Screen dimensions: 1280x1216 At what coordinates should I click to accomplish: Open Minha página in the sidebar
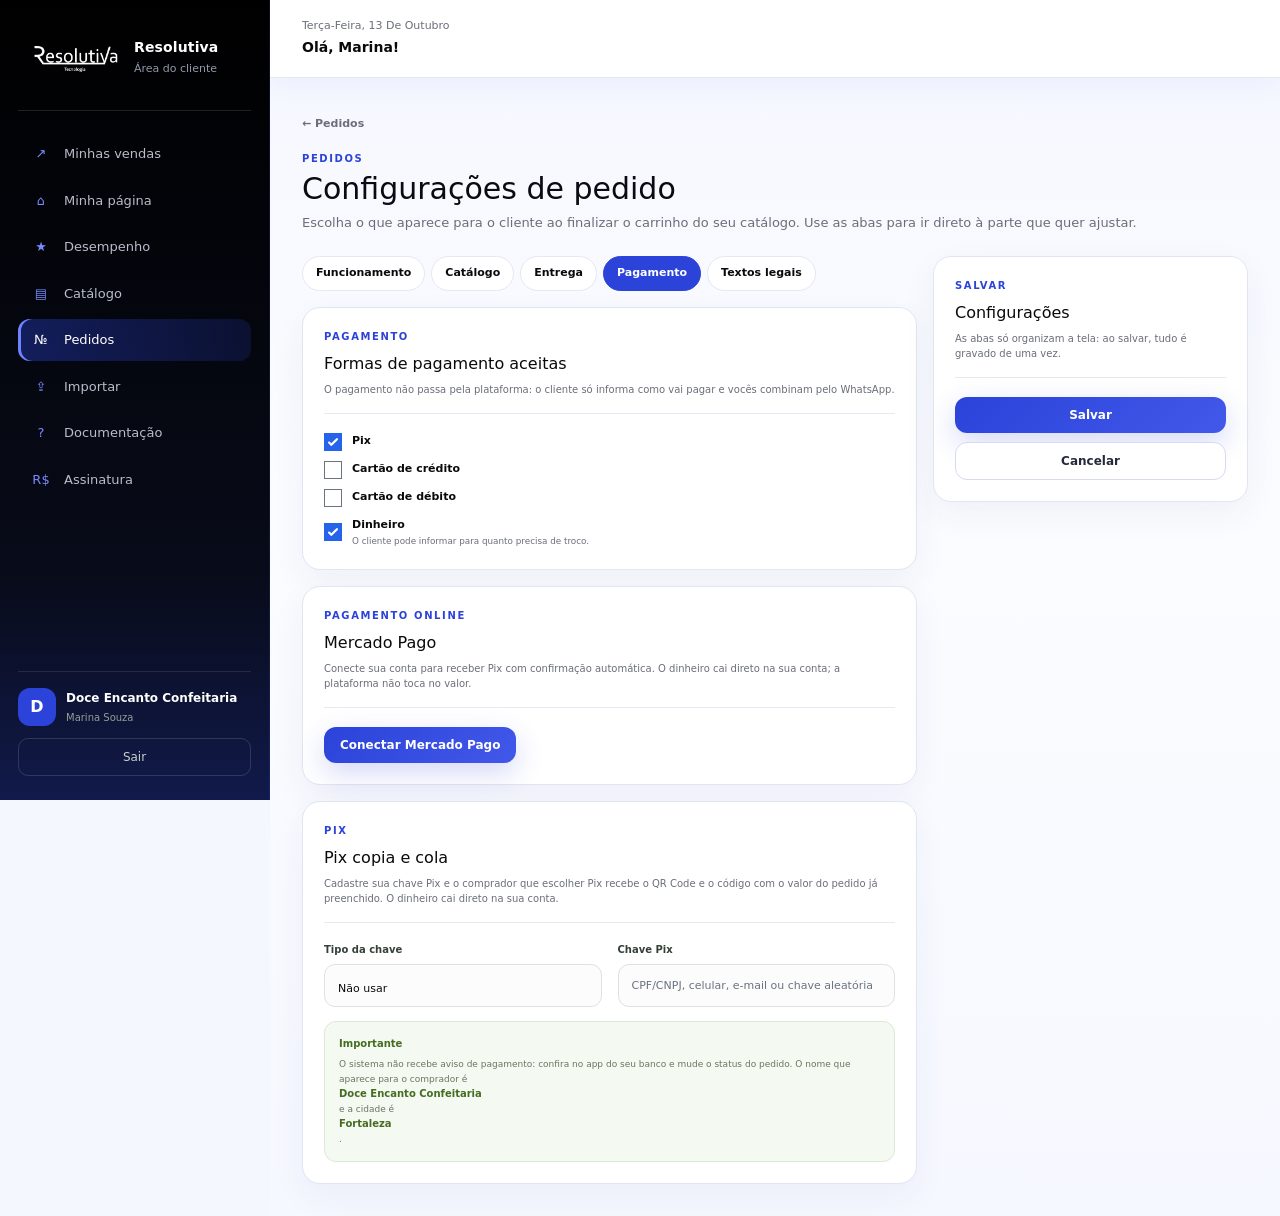tap(134, 201)
